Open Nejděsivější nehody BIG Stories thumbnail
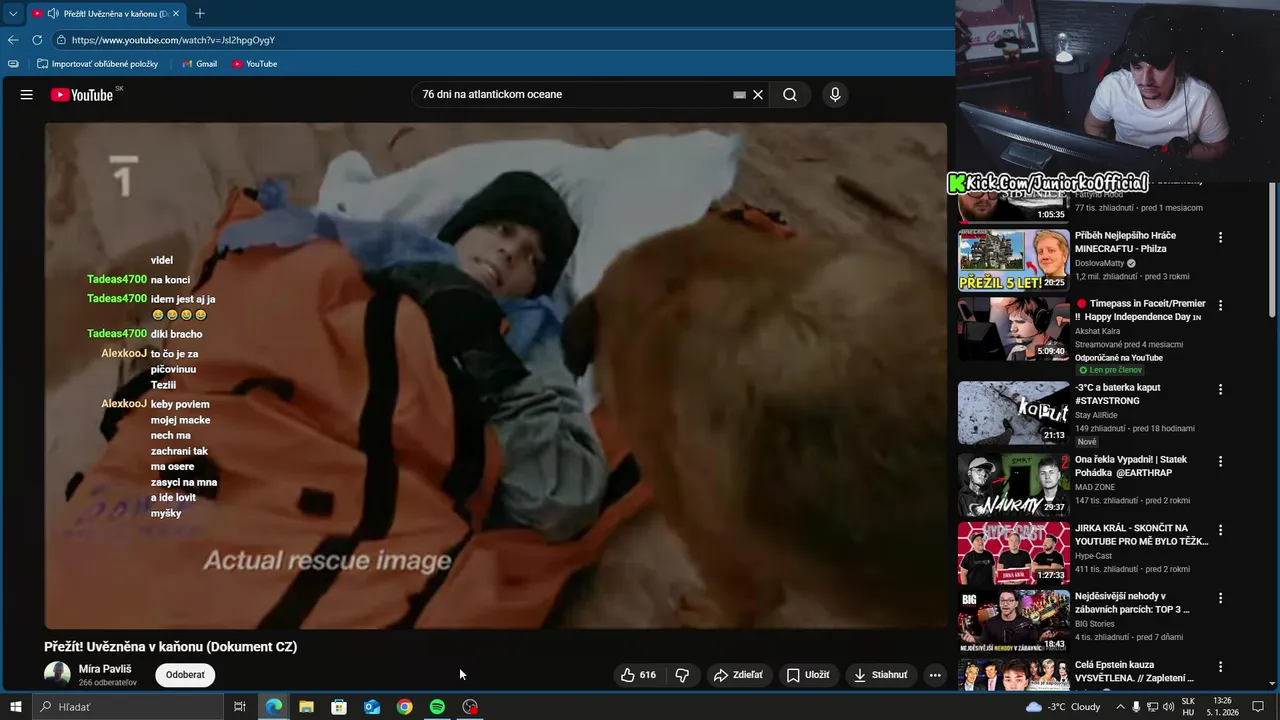This screenshot has width=1280, height=720. 1013,620
